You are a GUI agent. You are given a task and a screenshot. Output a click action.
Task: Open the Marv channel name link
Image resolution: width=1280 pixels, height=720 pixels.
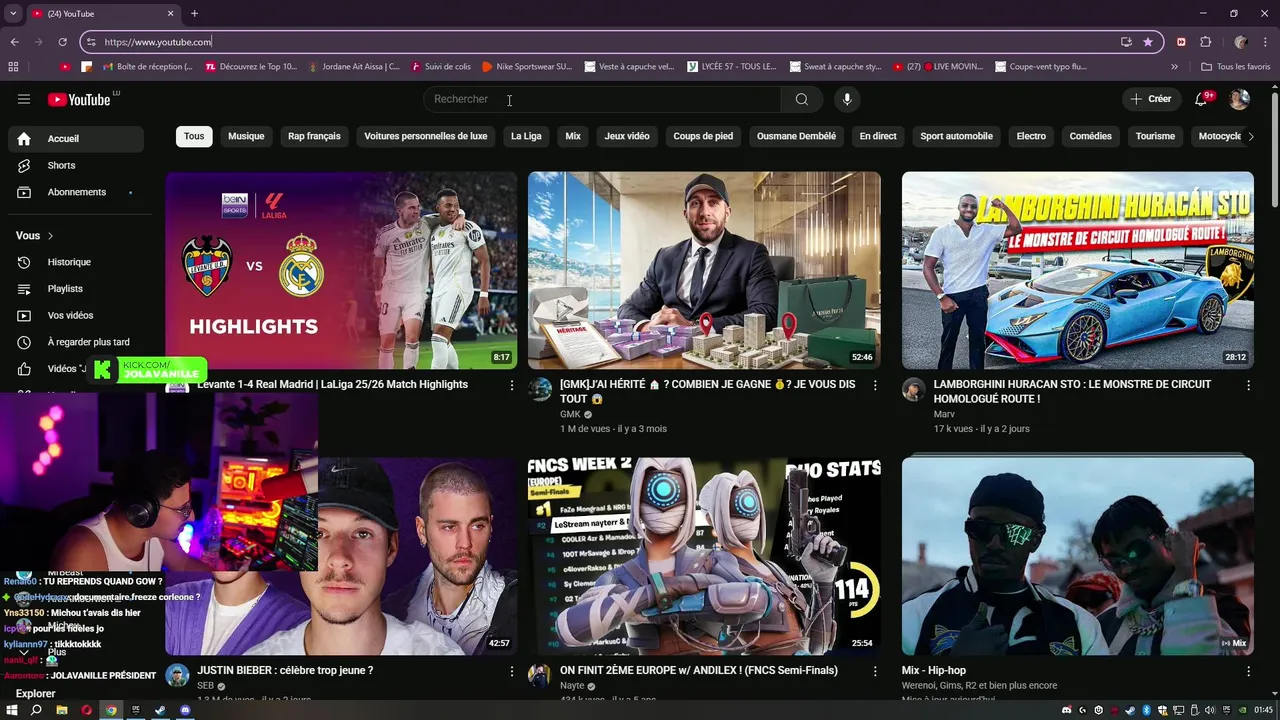[944, 414]
